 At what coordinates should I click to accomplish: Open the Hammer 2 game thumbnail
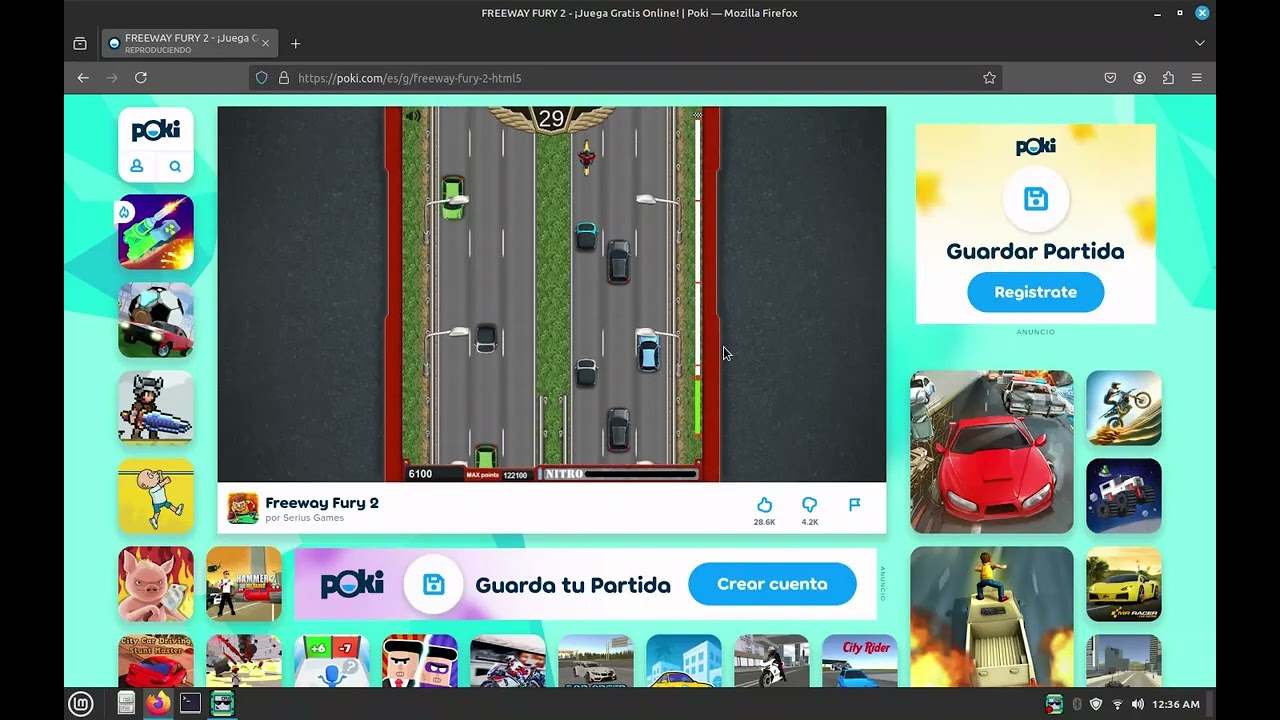click(x=244, y=584)
